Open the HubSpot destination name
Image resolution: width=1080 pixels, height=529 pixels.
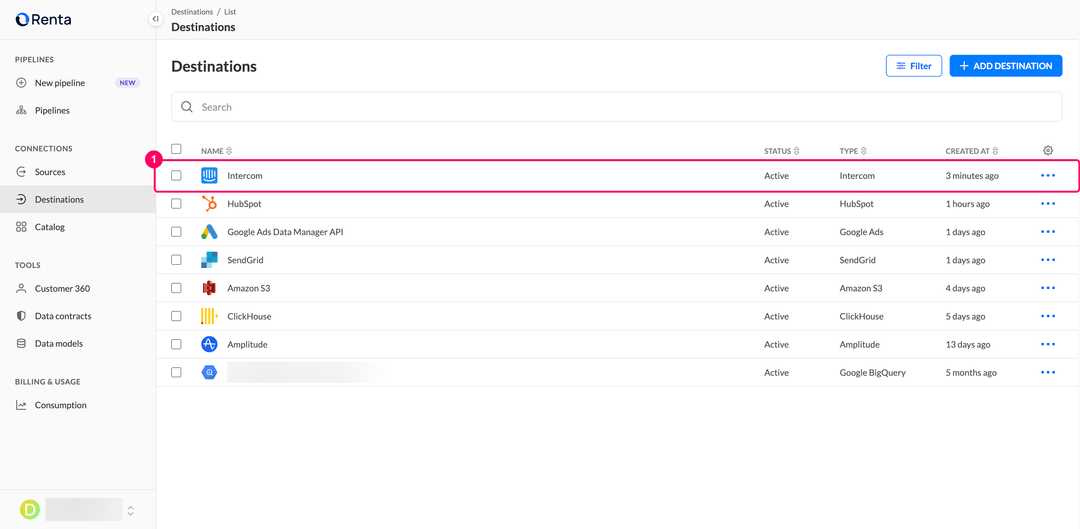point(244,204)
